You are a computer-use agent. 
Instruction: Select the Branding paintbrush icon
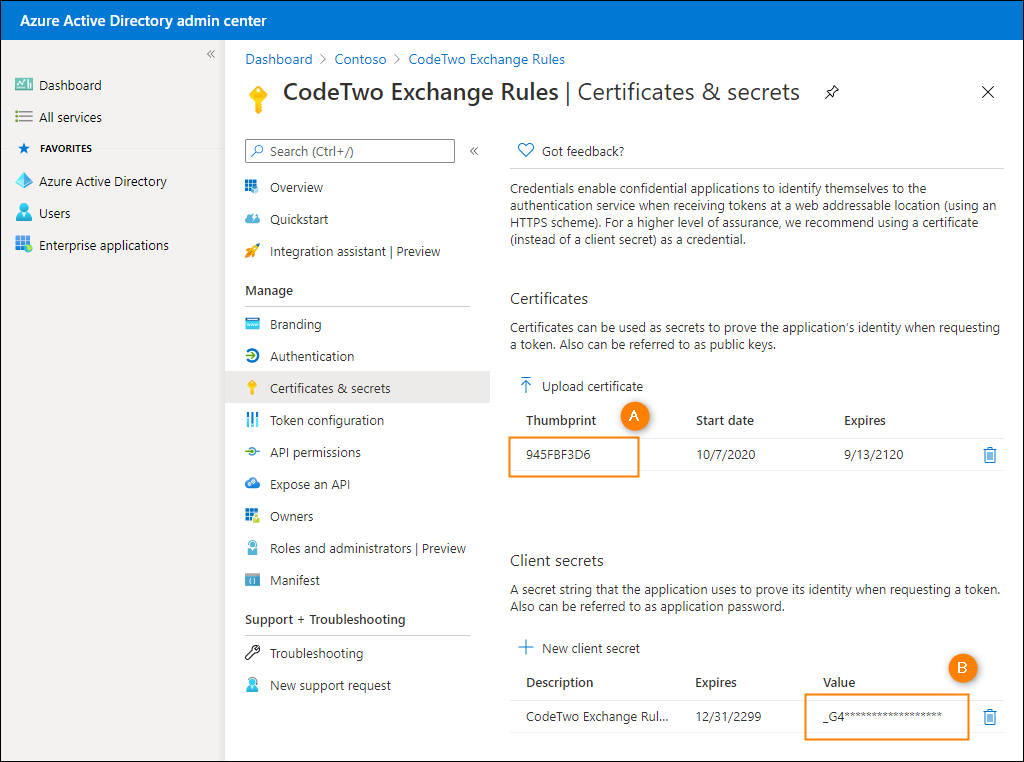pos(251,324)
